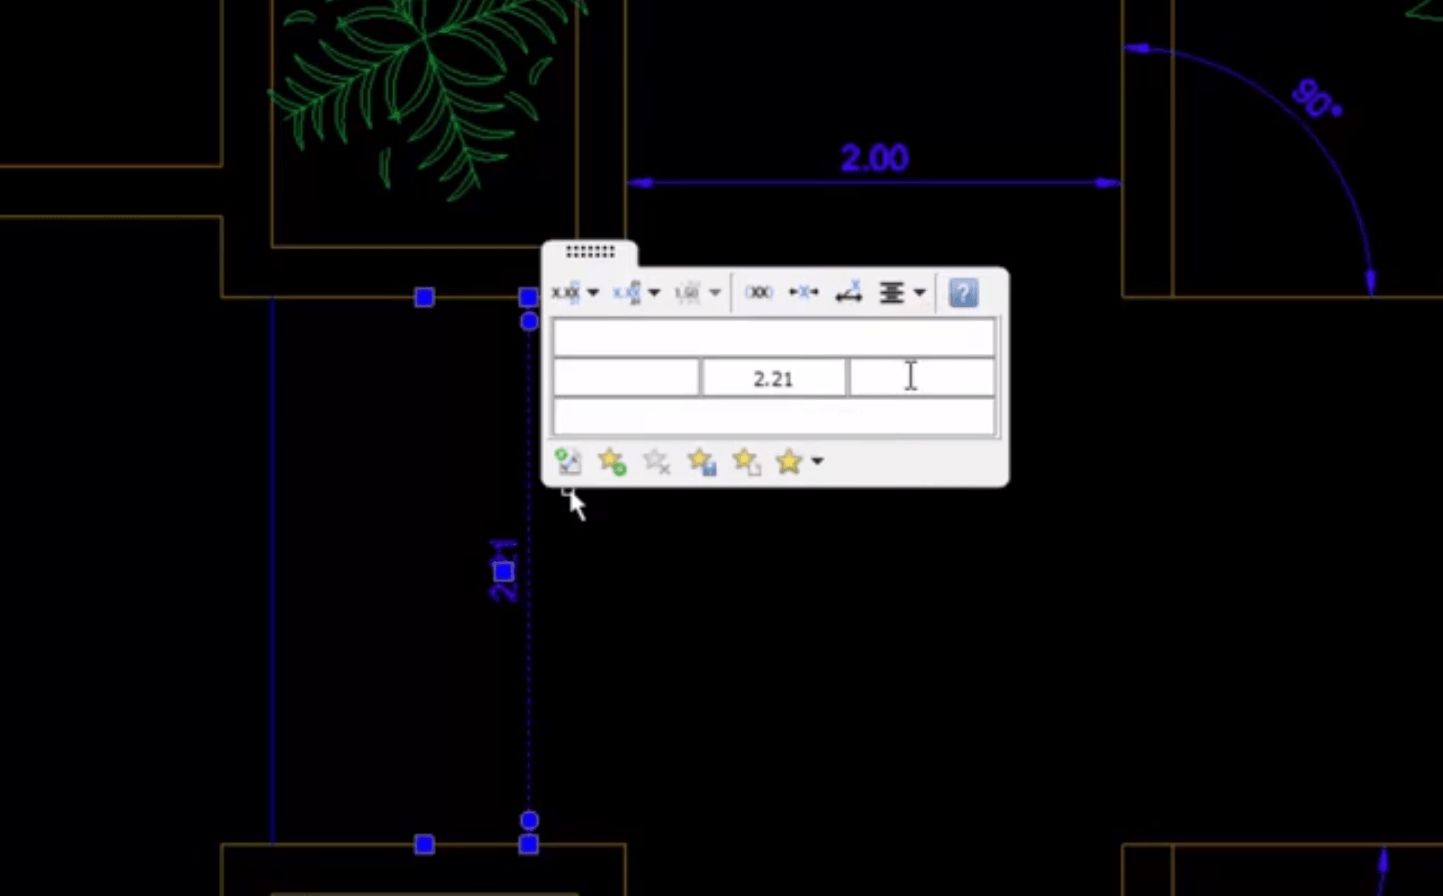Add or update favorite style star
Image resolution: width=1443 pixels, height=896 pixels.
[611, 461]
